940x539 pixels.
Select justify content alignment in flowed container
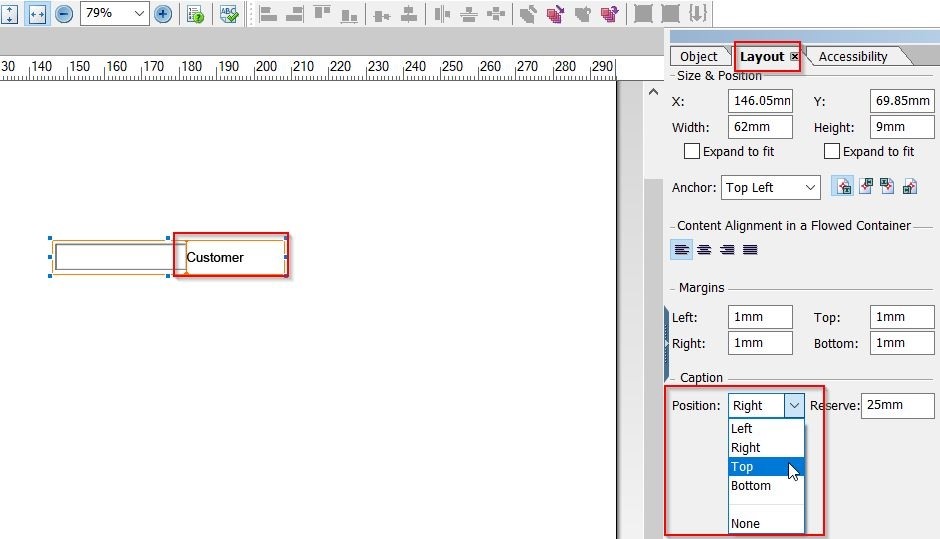pos(750,249)
